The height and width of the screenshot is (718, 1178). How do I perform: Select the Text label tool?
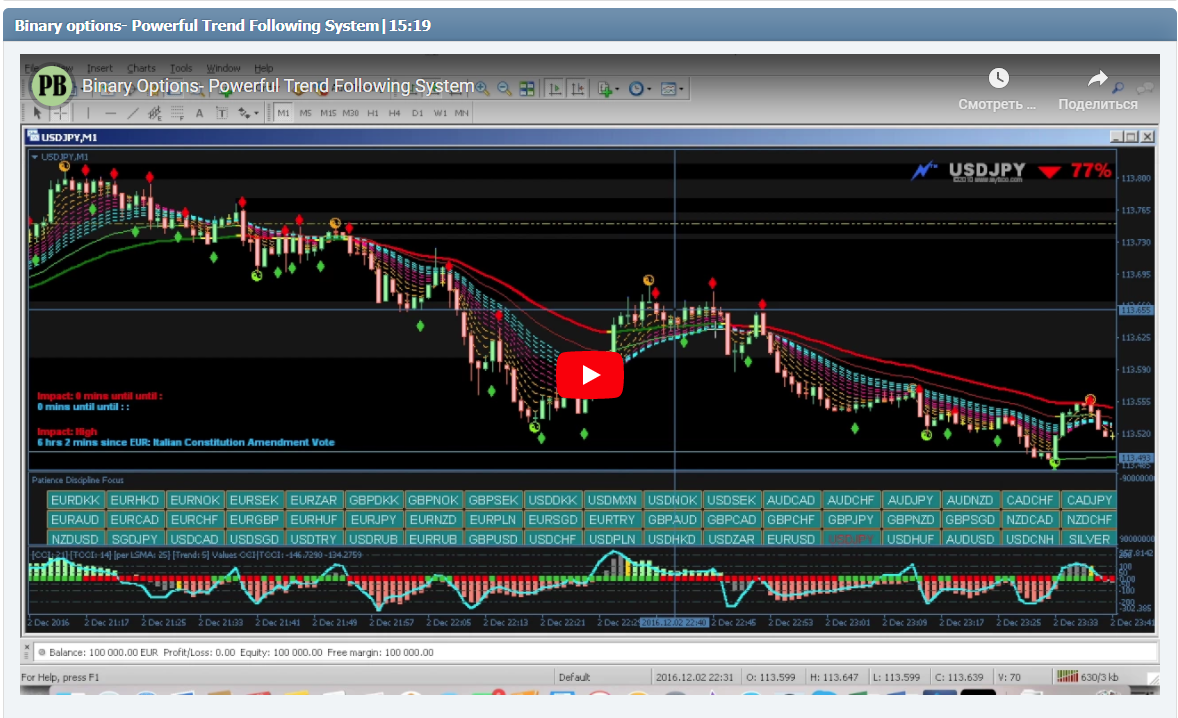[x=222, y=113]
